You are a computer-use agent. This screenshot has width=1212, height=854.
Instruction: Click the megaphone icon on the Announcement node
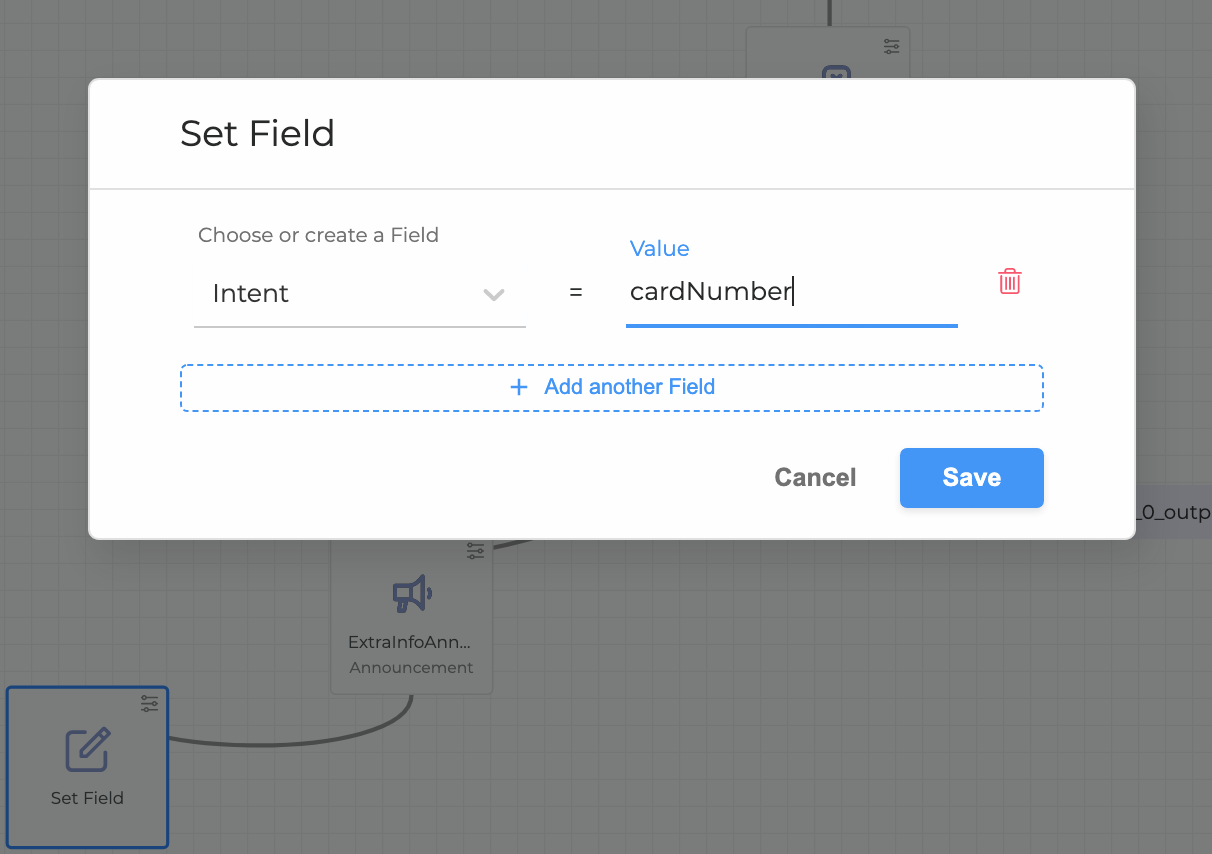pyautogui.click(x=411, y=593)
